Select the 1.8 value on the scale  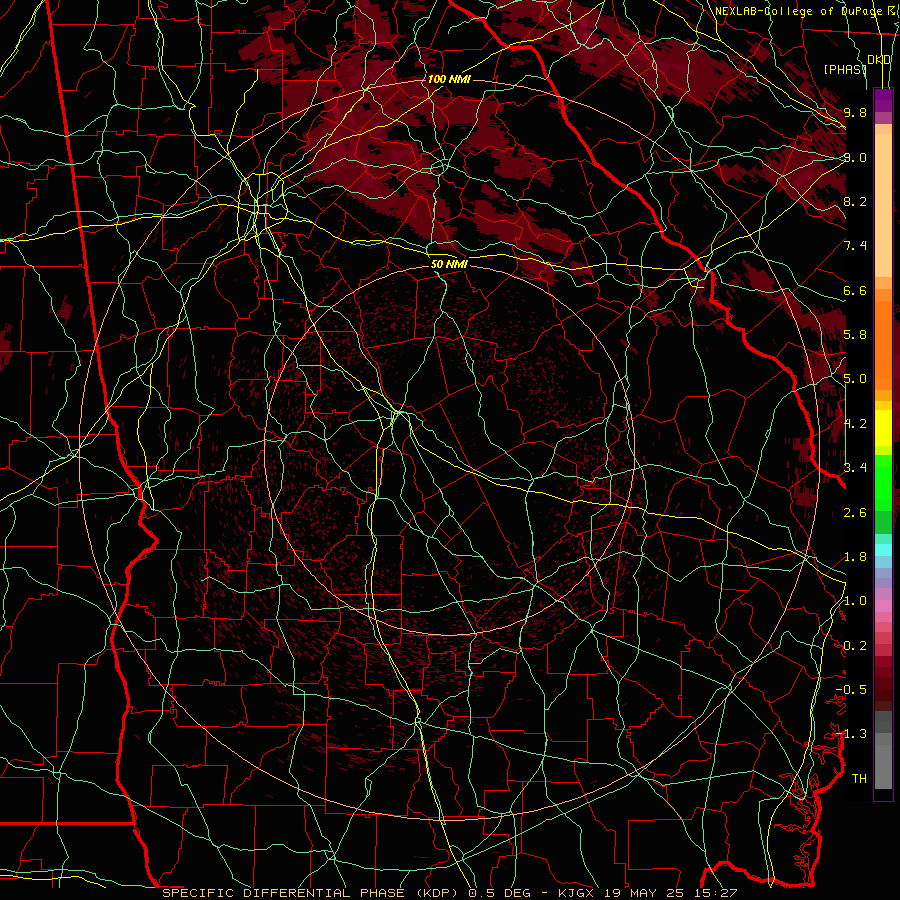855,557
